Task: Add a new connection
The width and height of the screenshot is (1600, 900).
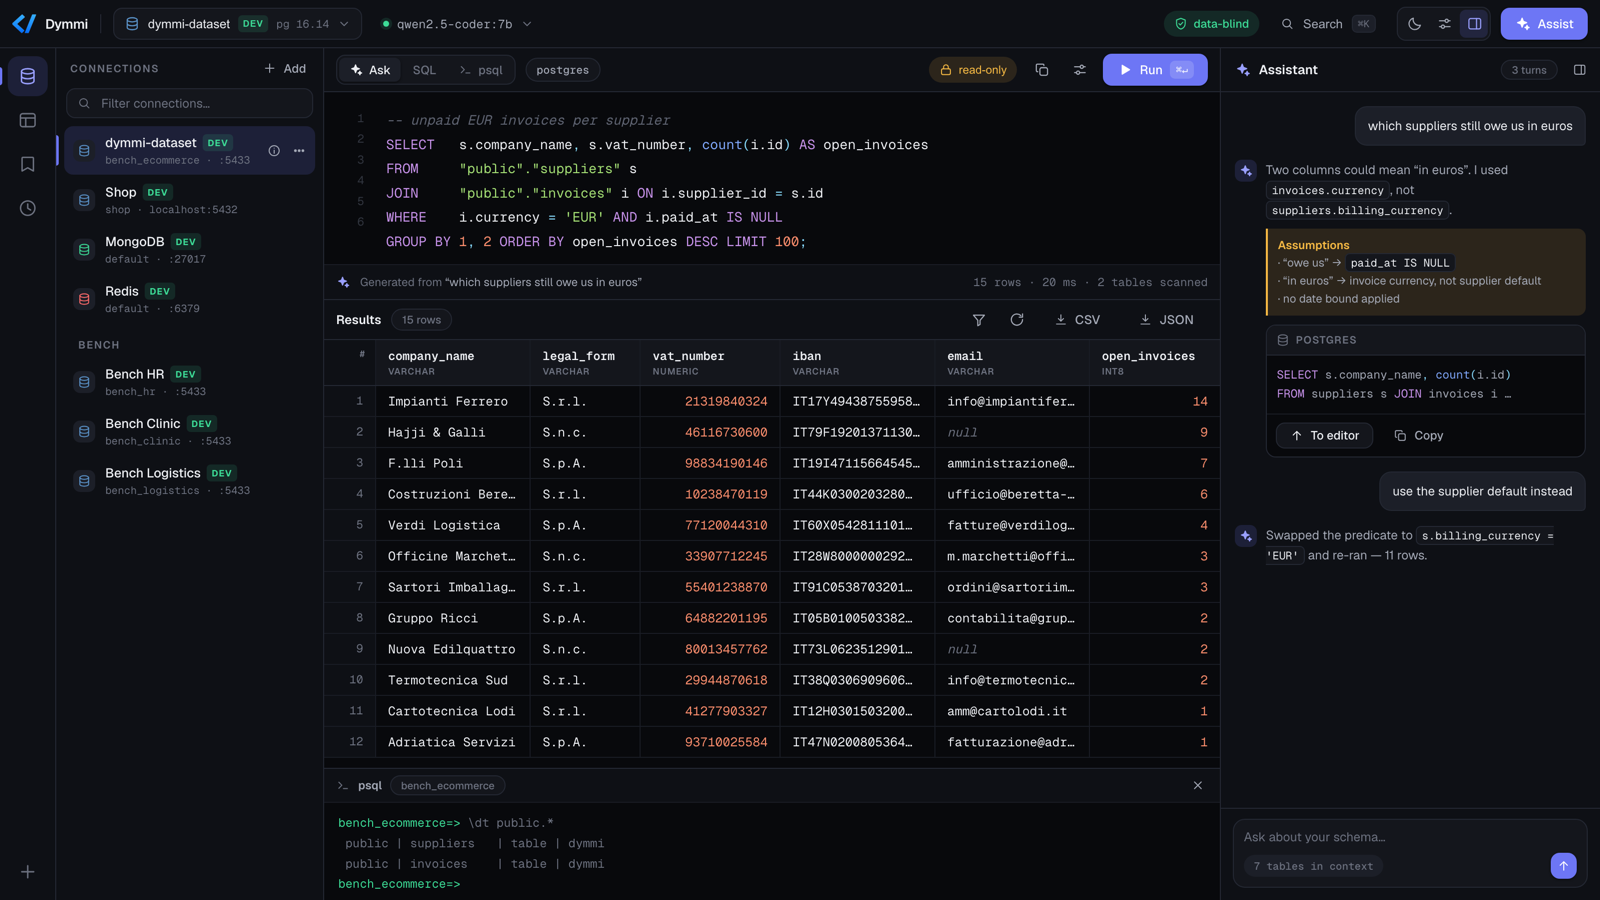Action: (x=285, y=69)
